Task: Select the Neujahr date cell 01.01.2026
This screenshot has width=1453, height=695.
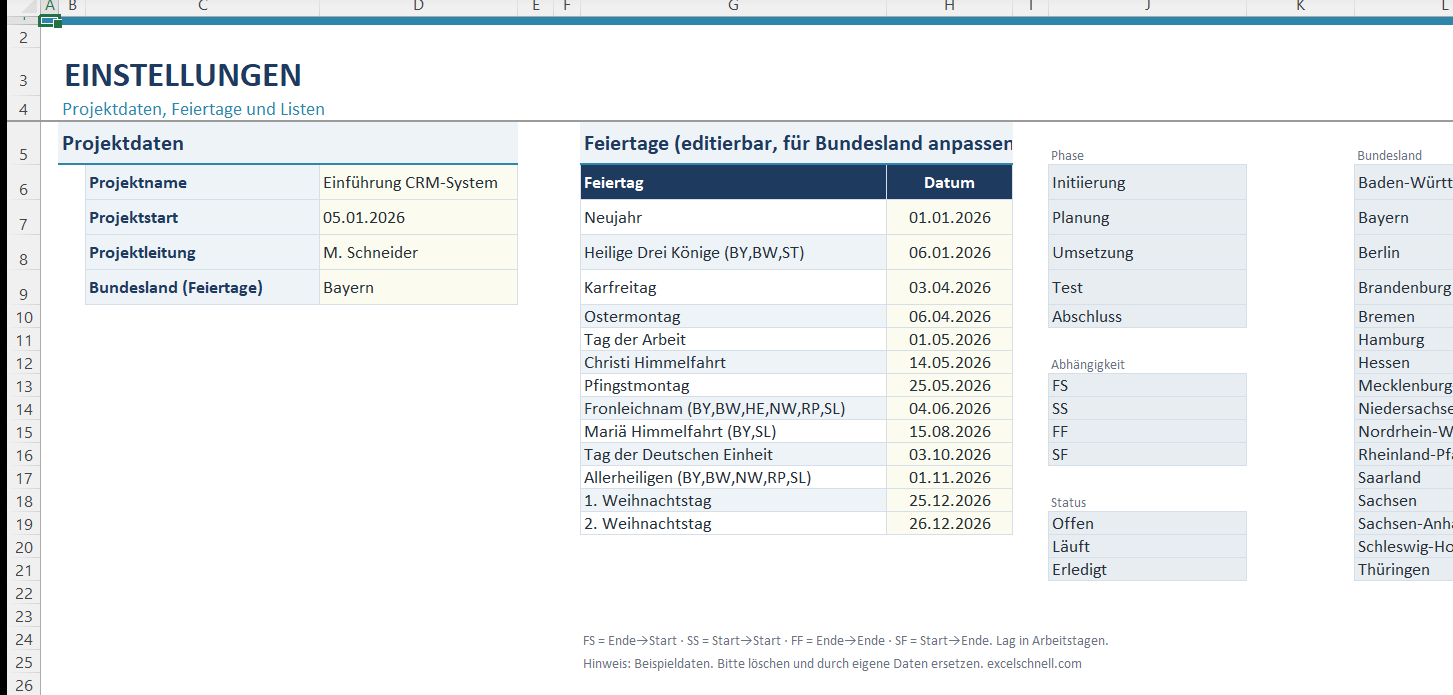Action: click(949, 217)
